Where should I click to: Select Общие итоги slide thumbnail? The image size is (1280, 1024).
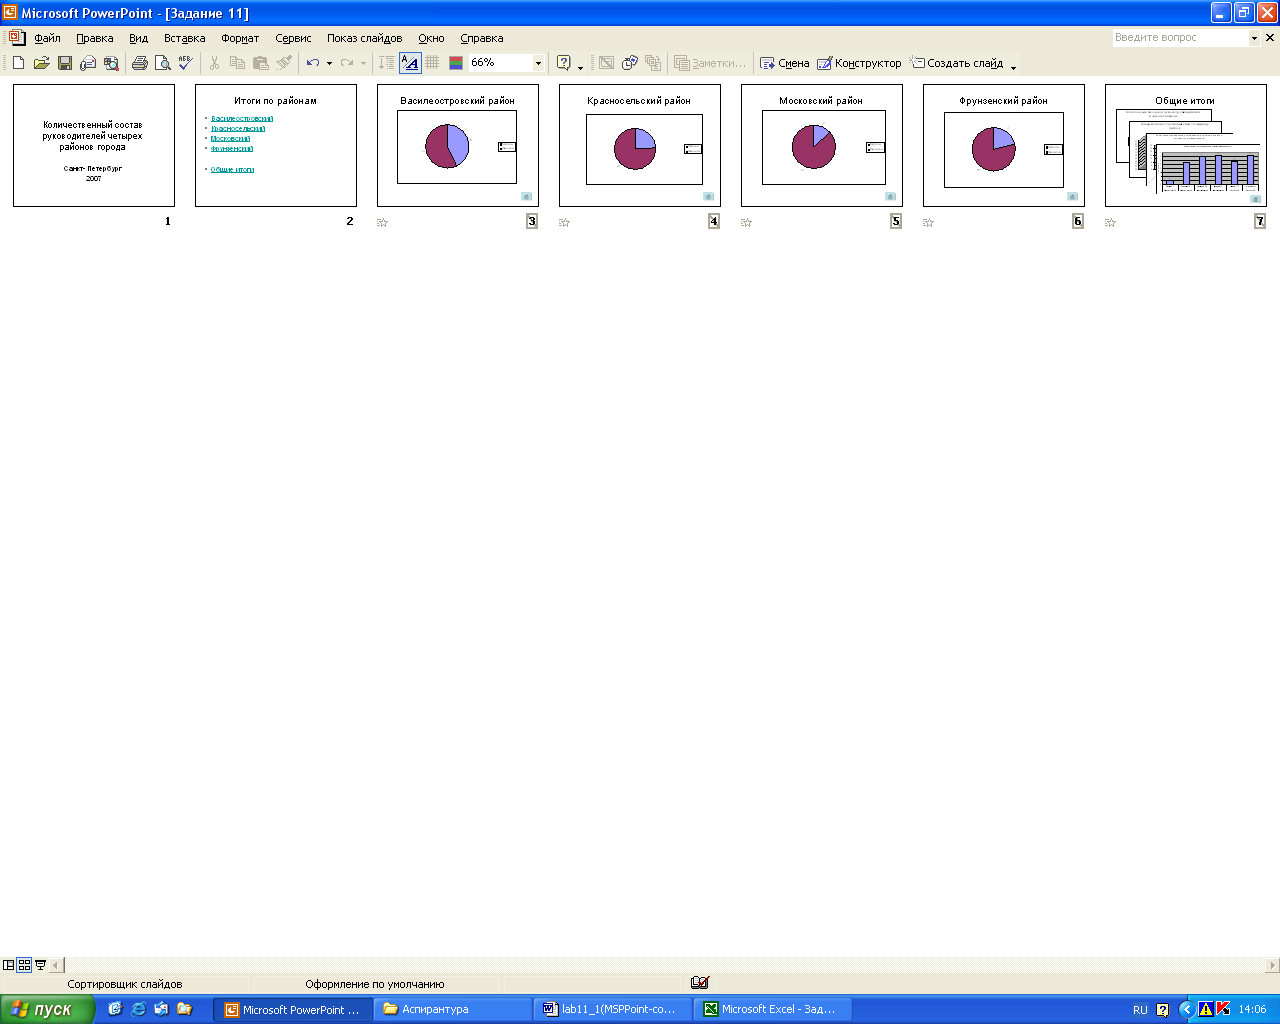coord(1186,145)
